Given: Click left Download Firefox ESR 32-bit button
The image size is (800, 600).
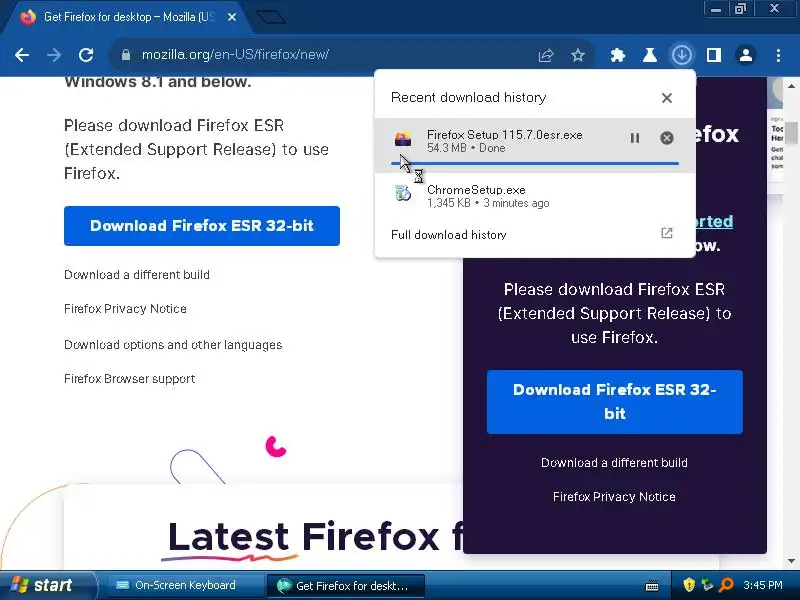Looking at the screenshot, I should 202,226.
